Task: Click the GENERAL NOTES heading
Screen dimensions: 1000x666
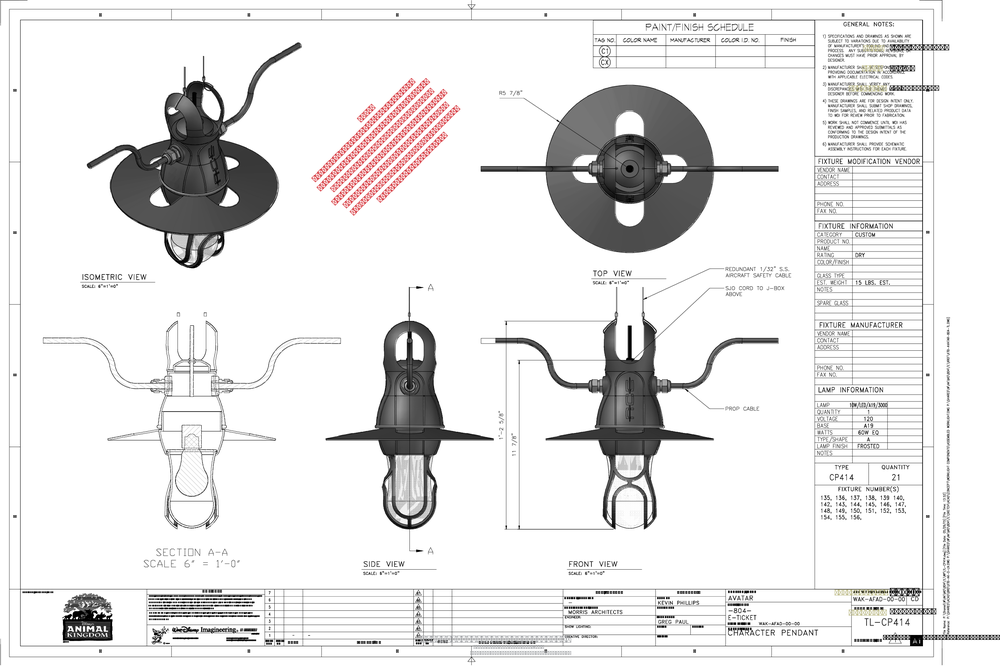Action: tap(868, 24)
